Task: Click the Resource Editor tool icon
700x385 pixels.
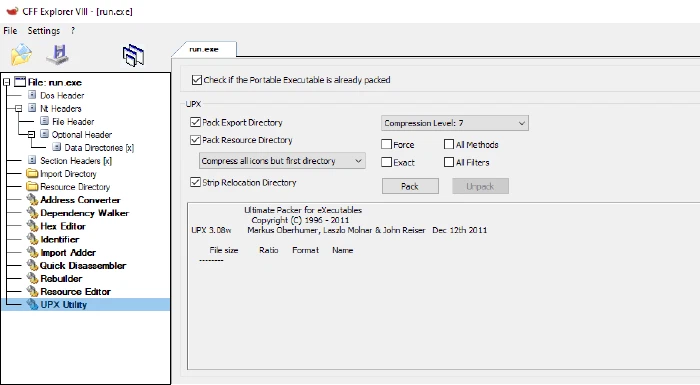Action: (33, 291)
